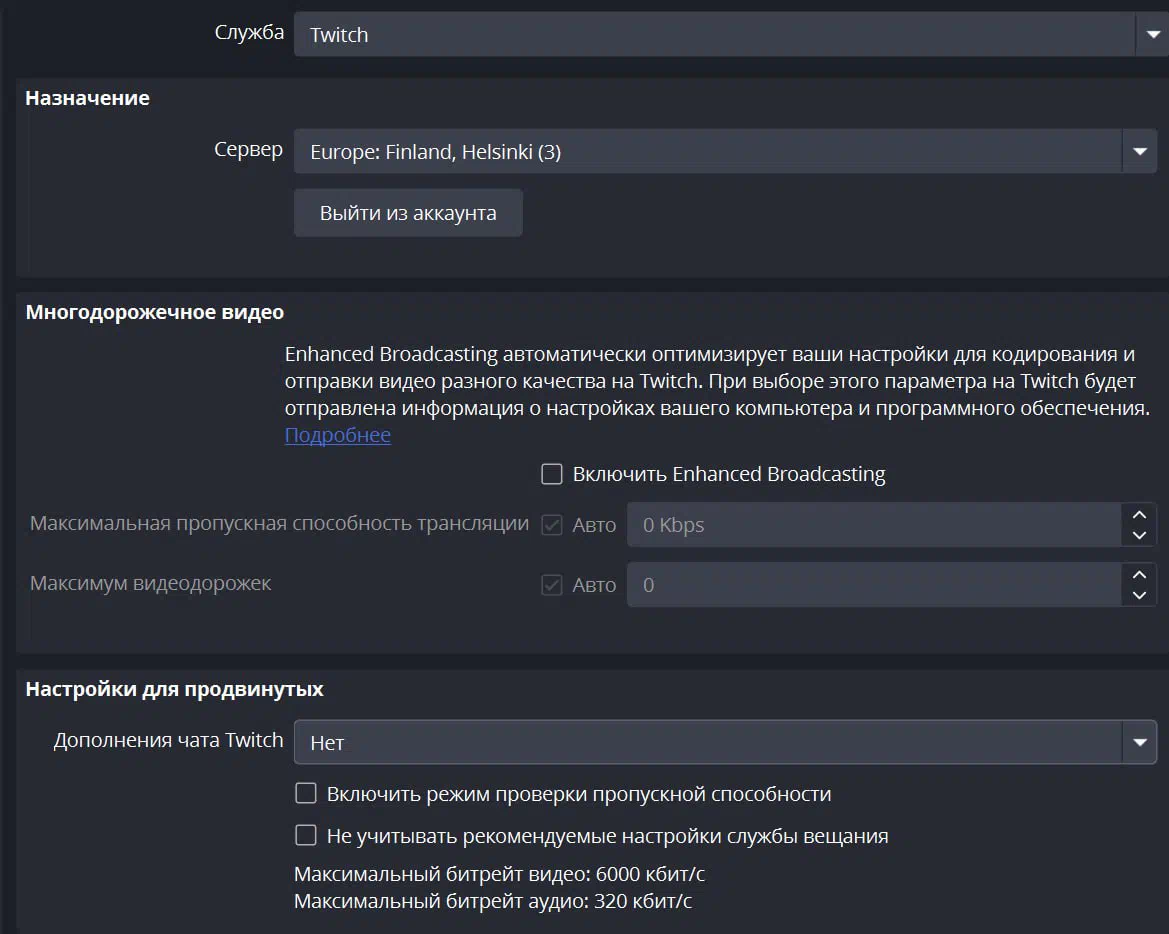This screenshot has height=934, width=1169.
Task: Click the Максимум видеодорожек value field
Action: [x=874, y=585]
